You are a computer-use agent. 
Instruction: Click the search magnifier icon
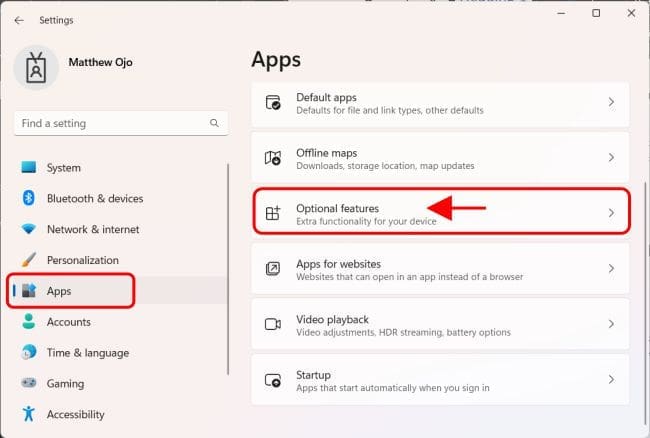[x=214, y=123]
